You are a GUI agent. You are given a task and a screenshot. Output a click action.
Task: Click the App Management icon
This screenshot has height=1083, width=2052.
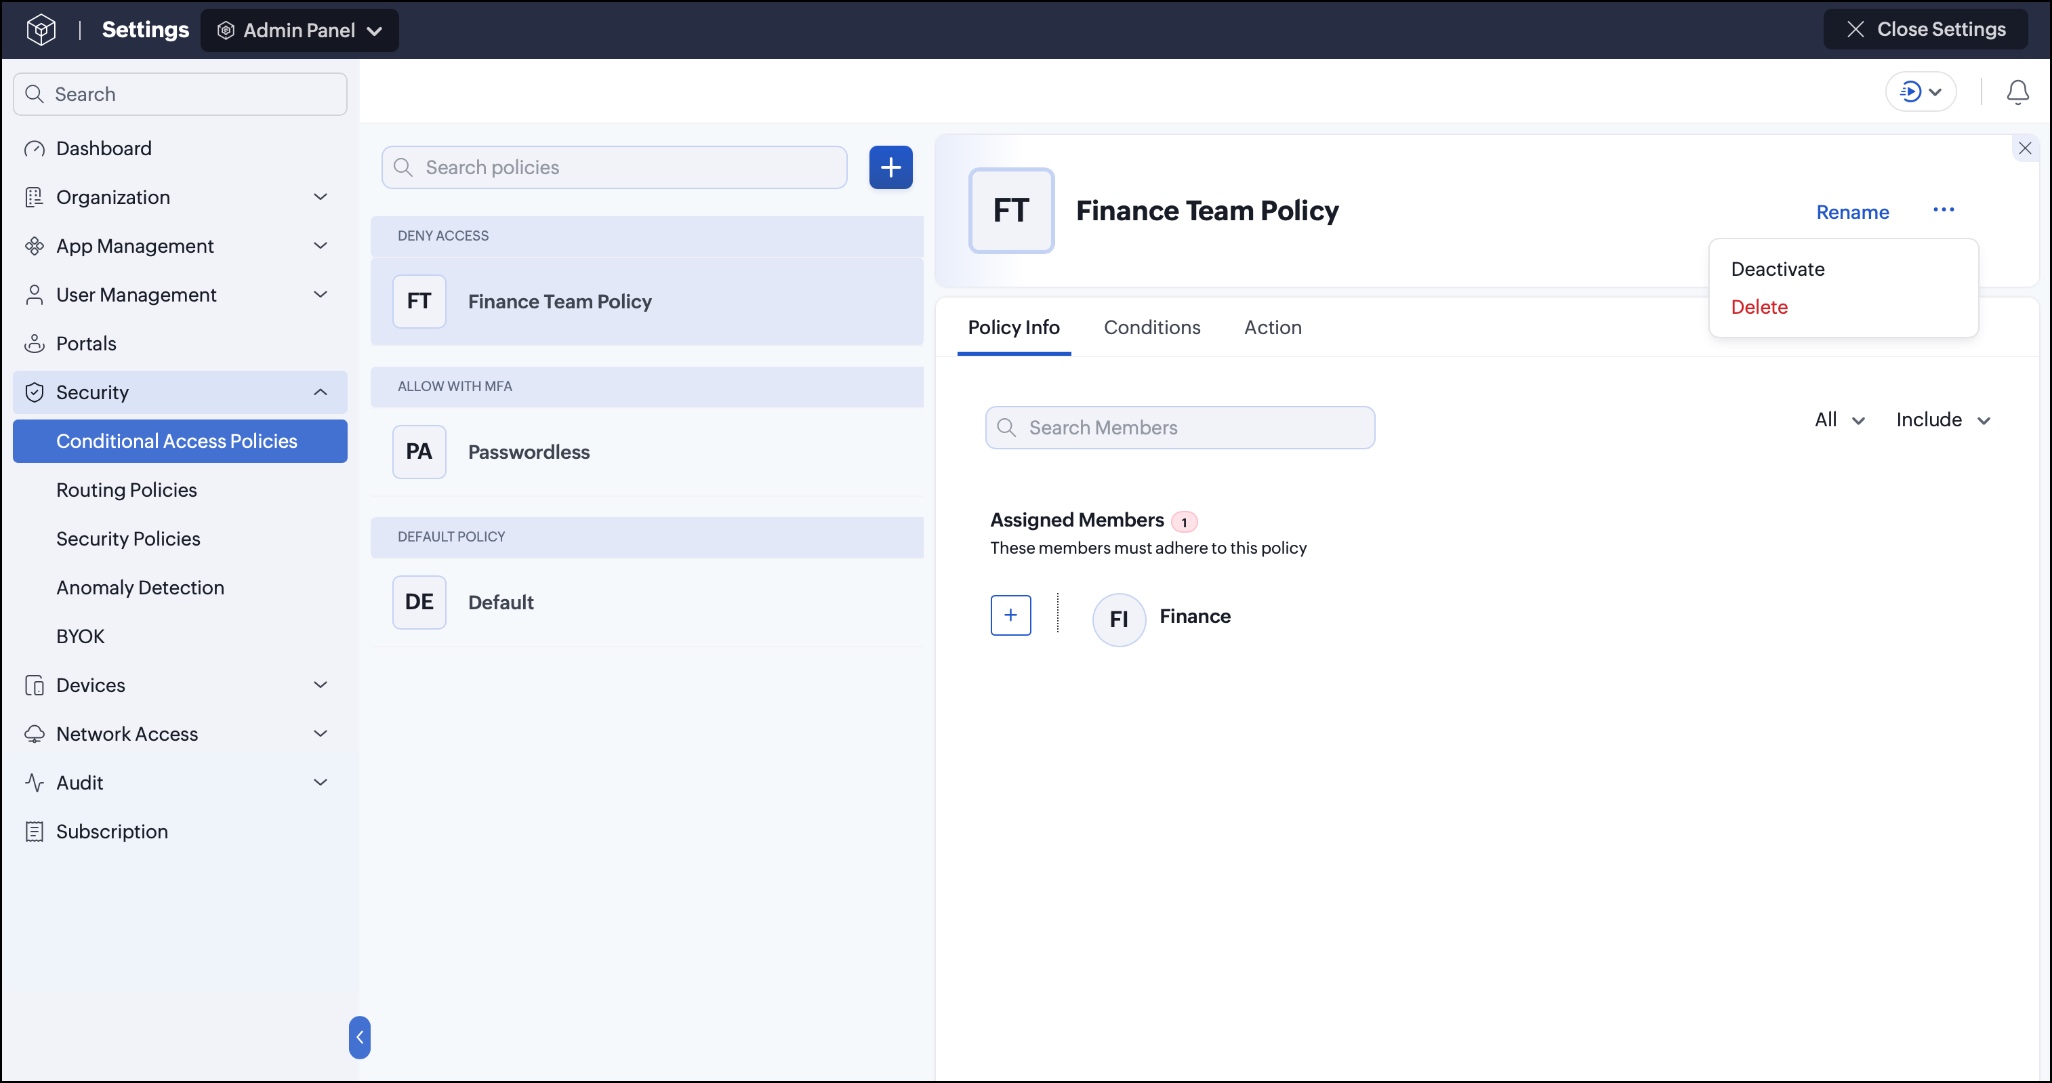click(34, 246)
